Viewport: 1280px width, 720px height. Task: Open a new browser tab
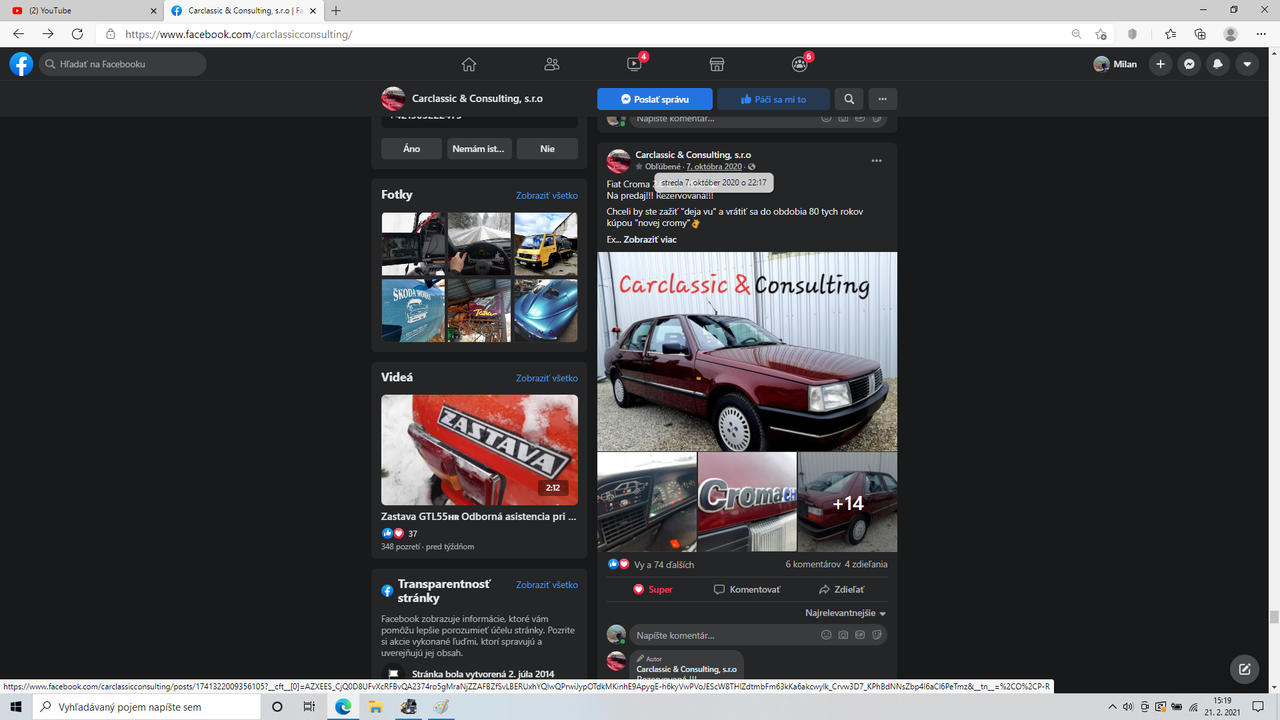(x=336, y=10)
